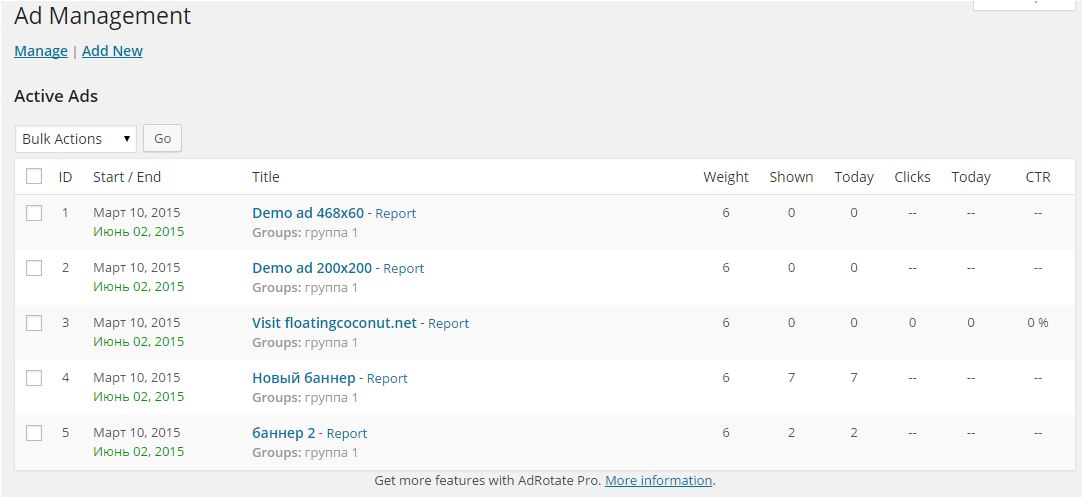Tick the select-all checkbox in table header
Viewport: 1083px width, 498px height.
click(34, 177)
